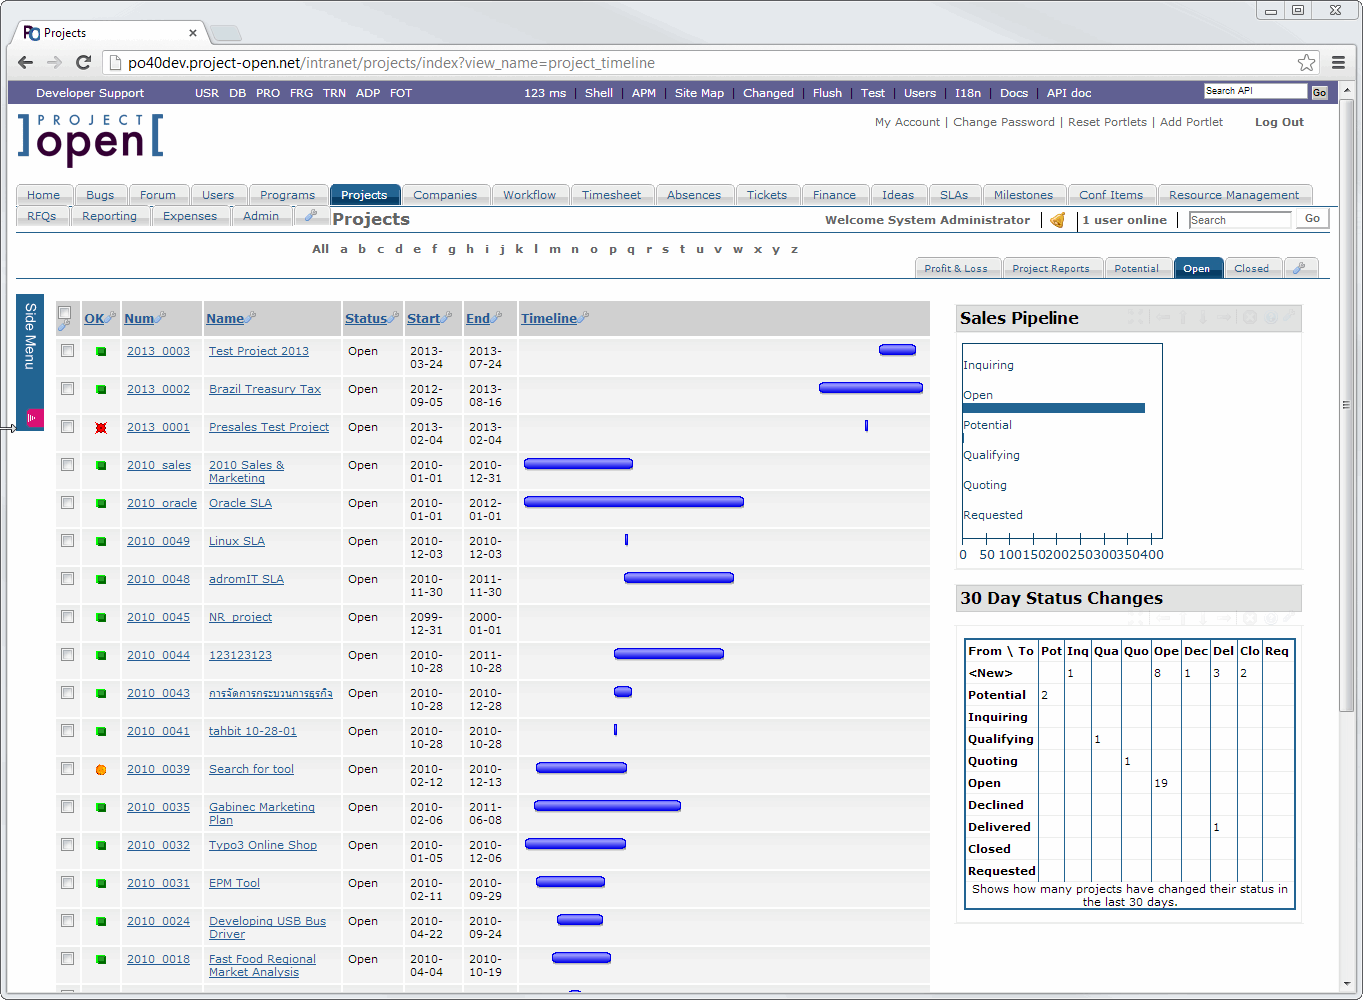This screenshot has width=1363, height=1000.
Task: Check the box for Presales Test Project
Action: (68, 427)
